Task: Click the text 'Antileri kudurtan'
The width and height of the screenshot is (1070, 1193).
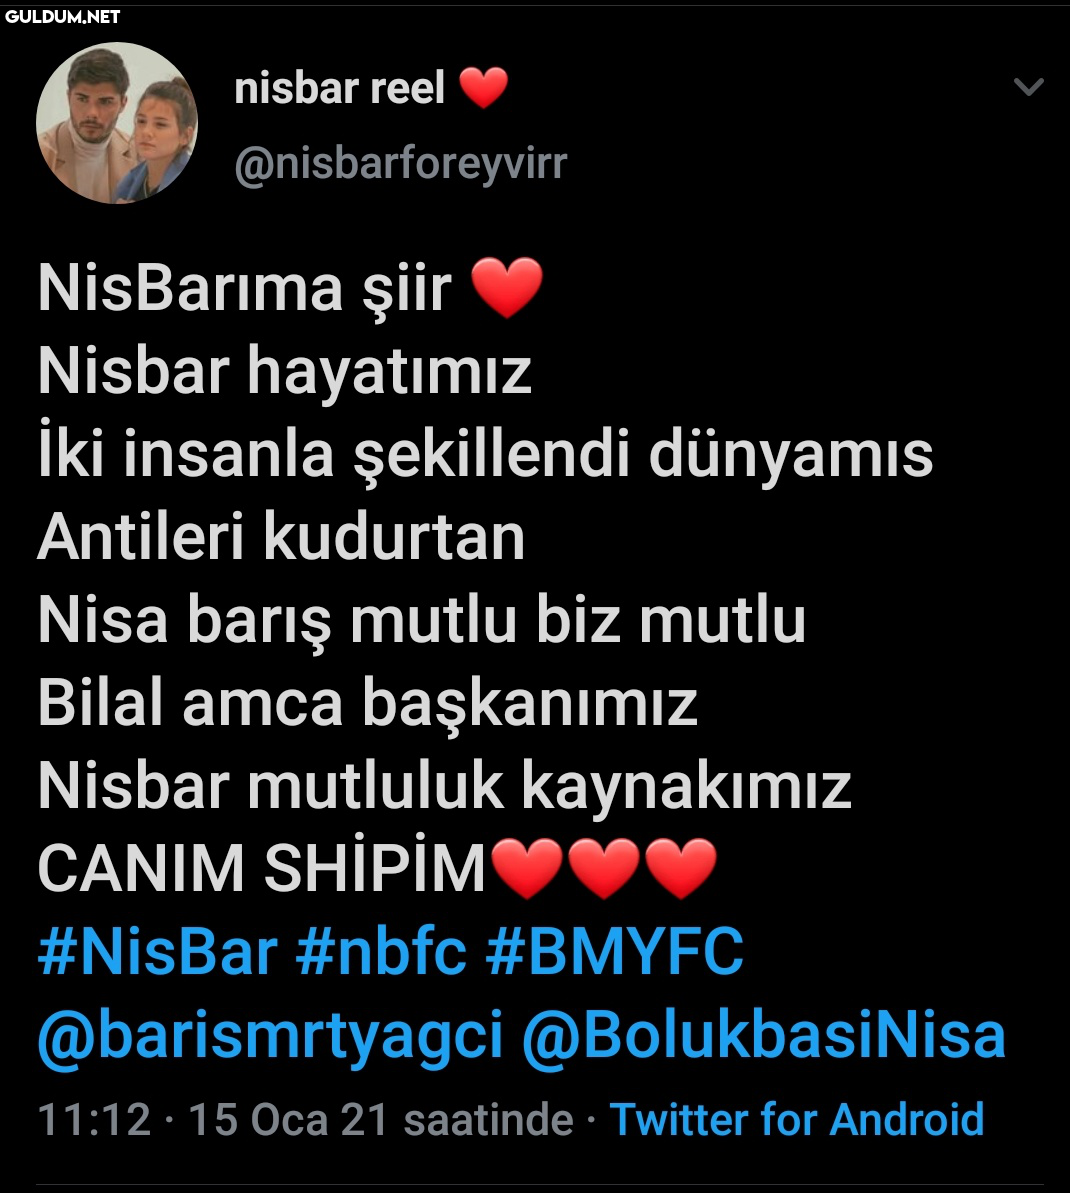Action: point(281,536)
